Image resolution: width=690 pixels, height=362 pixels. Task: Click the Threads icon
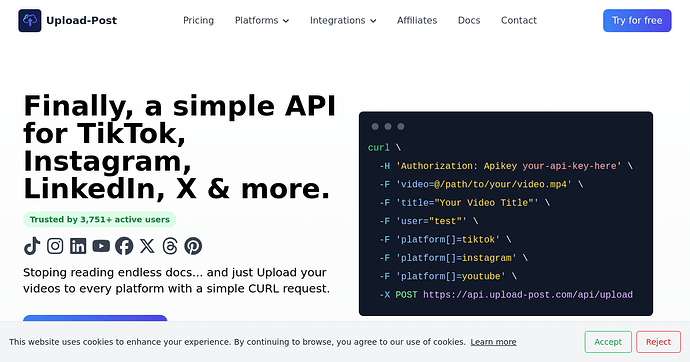170,246
